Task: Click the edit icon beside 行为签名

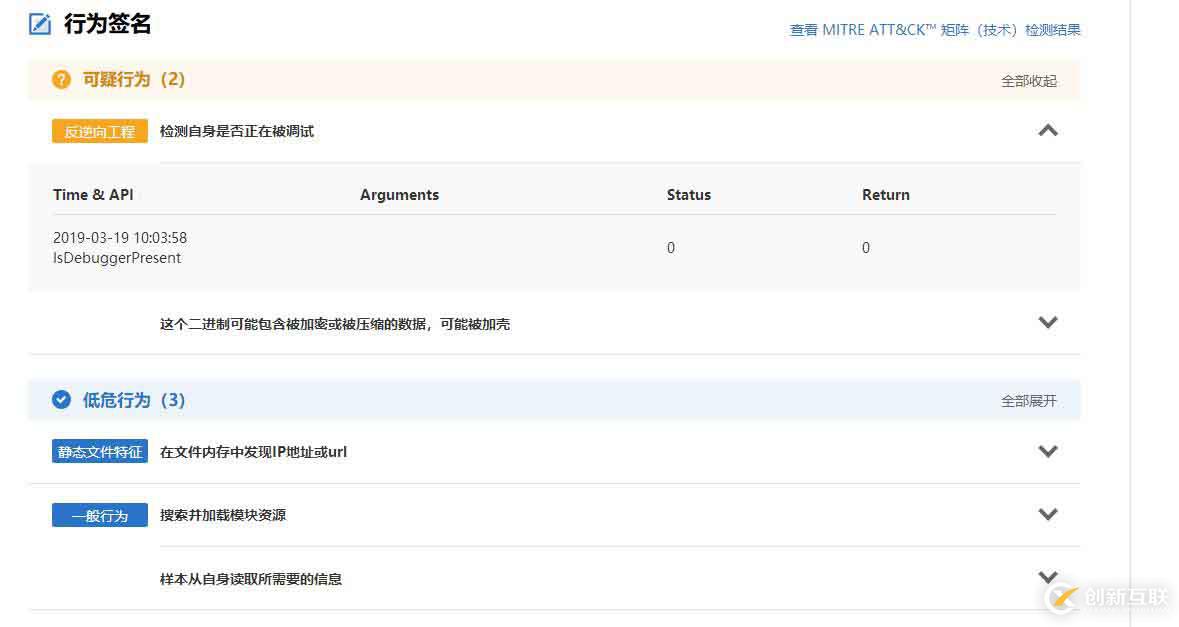Action: coord(40,24)
